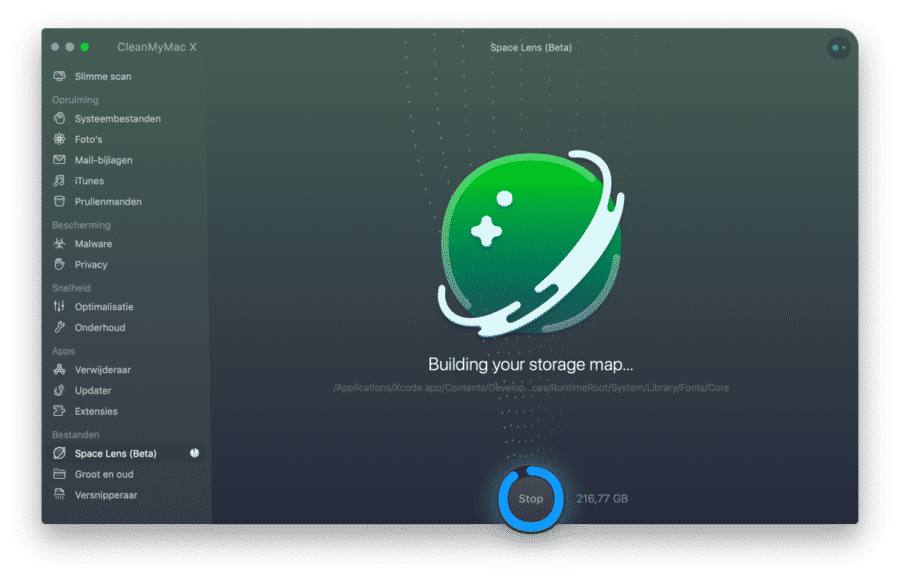Click the 'Building your storage map...' text

pos(531,364)
